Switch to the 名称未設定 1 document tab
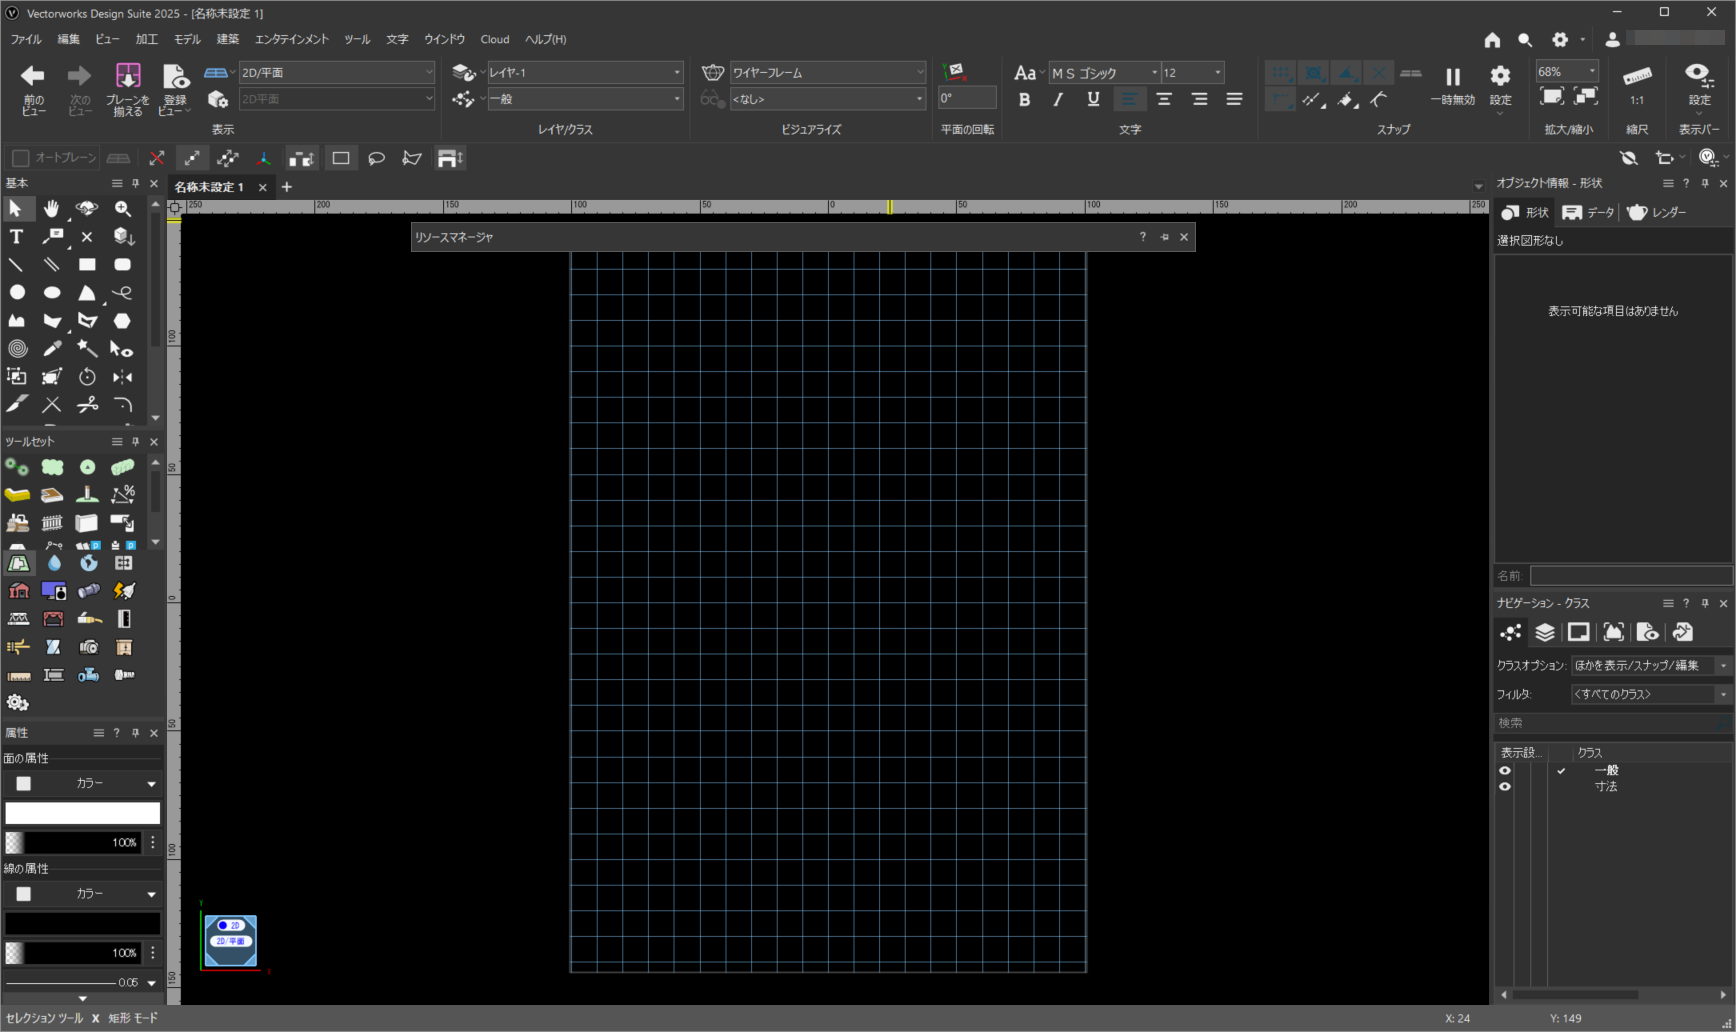The width and height of the screenshot is (1736, 1032). [209, 187]
